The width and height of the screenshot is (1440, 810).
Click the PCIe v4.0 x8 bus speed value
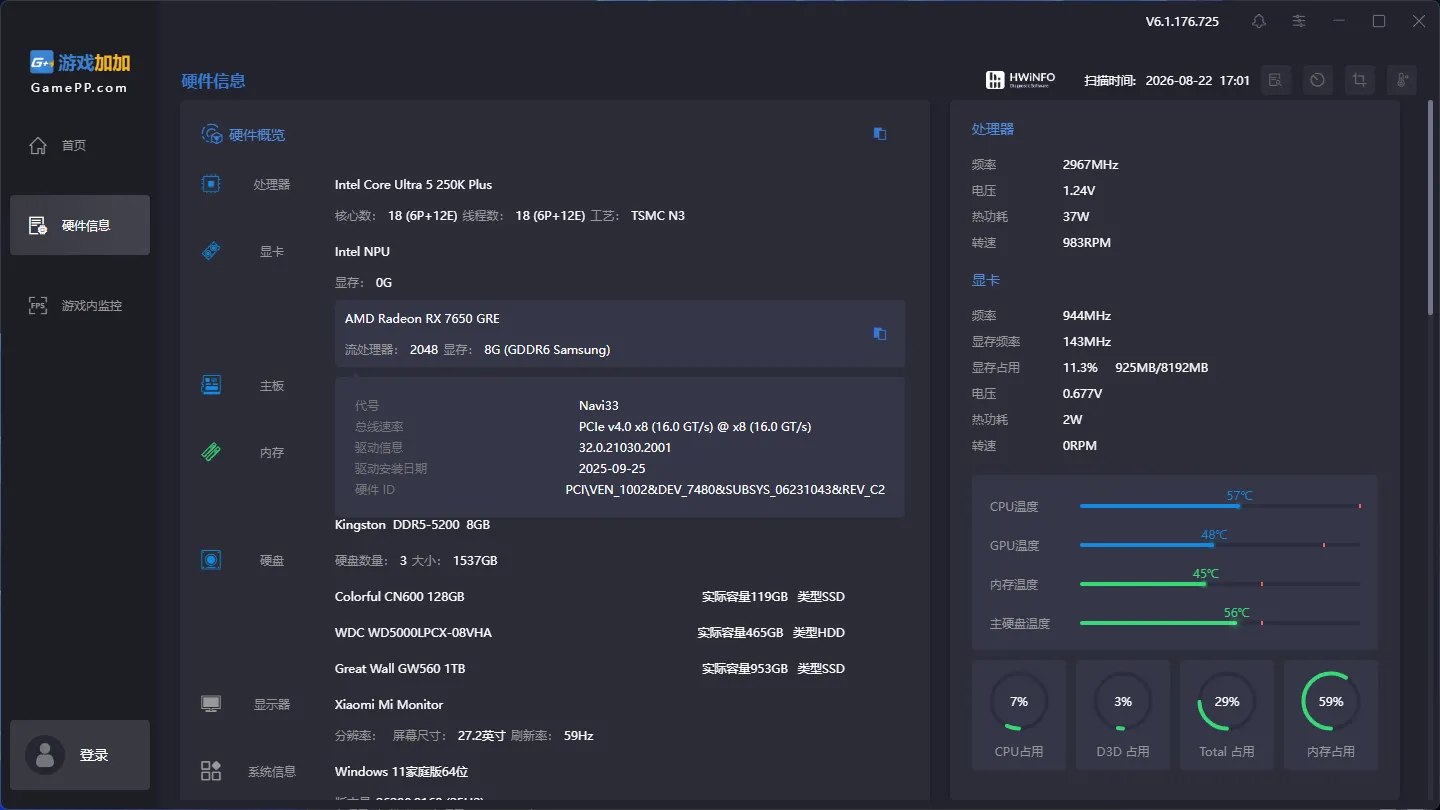695,427
